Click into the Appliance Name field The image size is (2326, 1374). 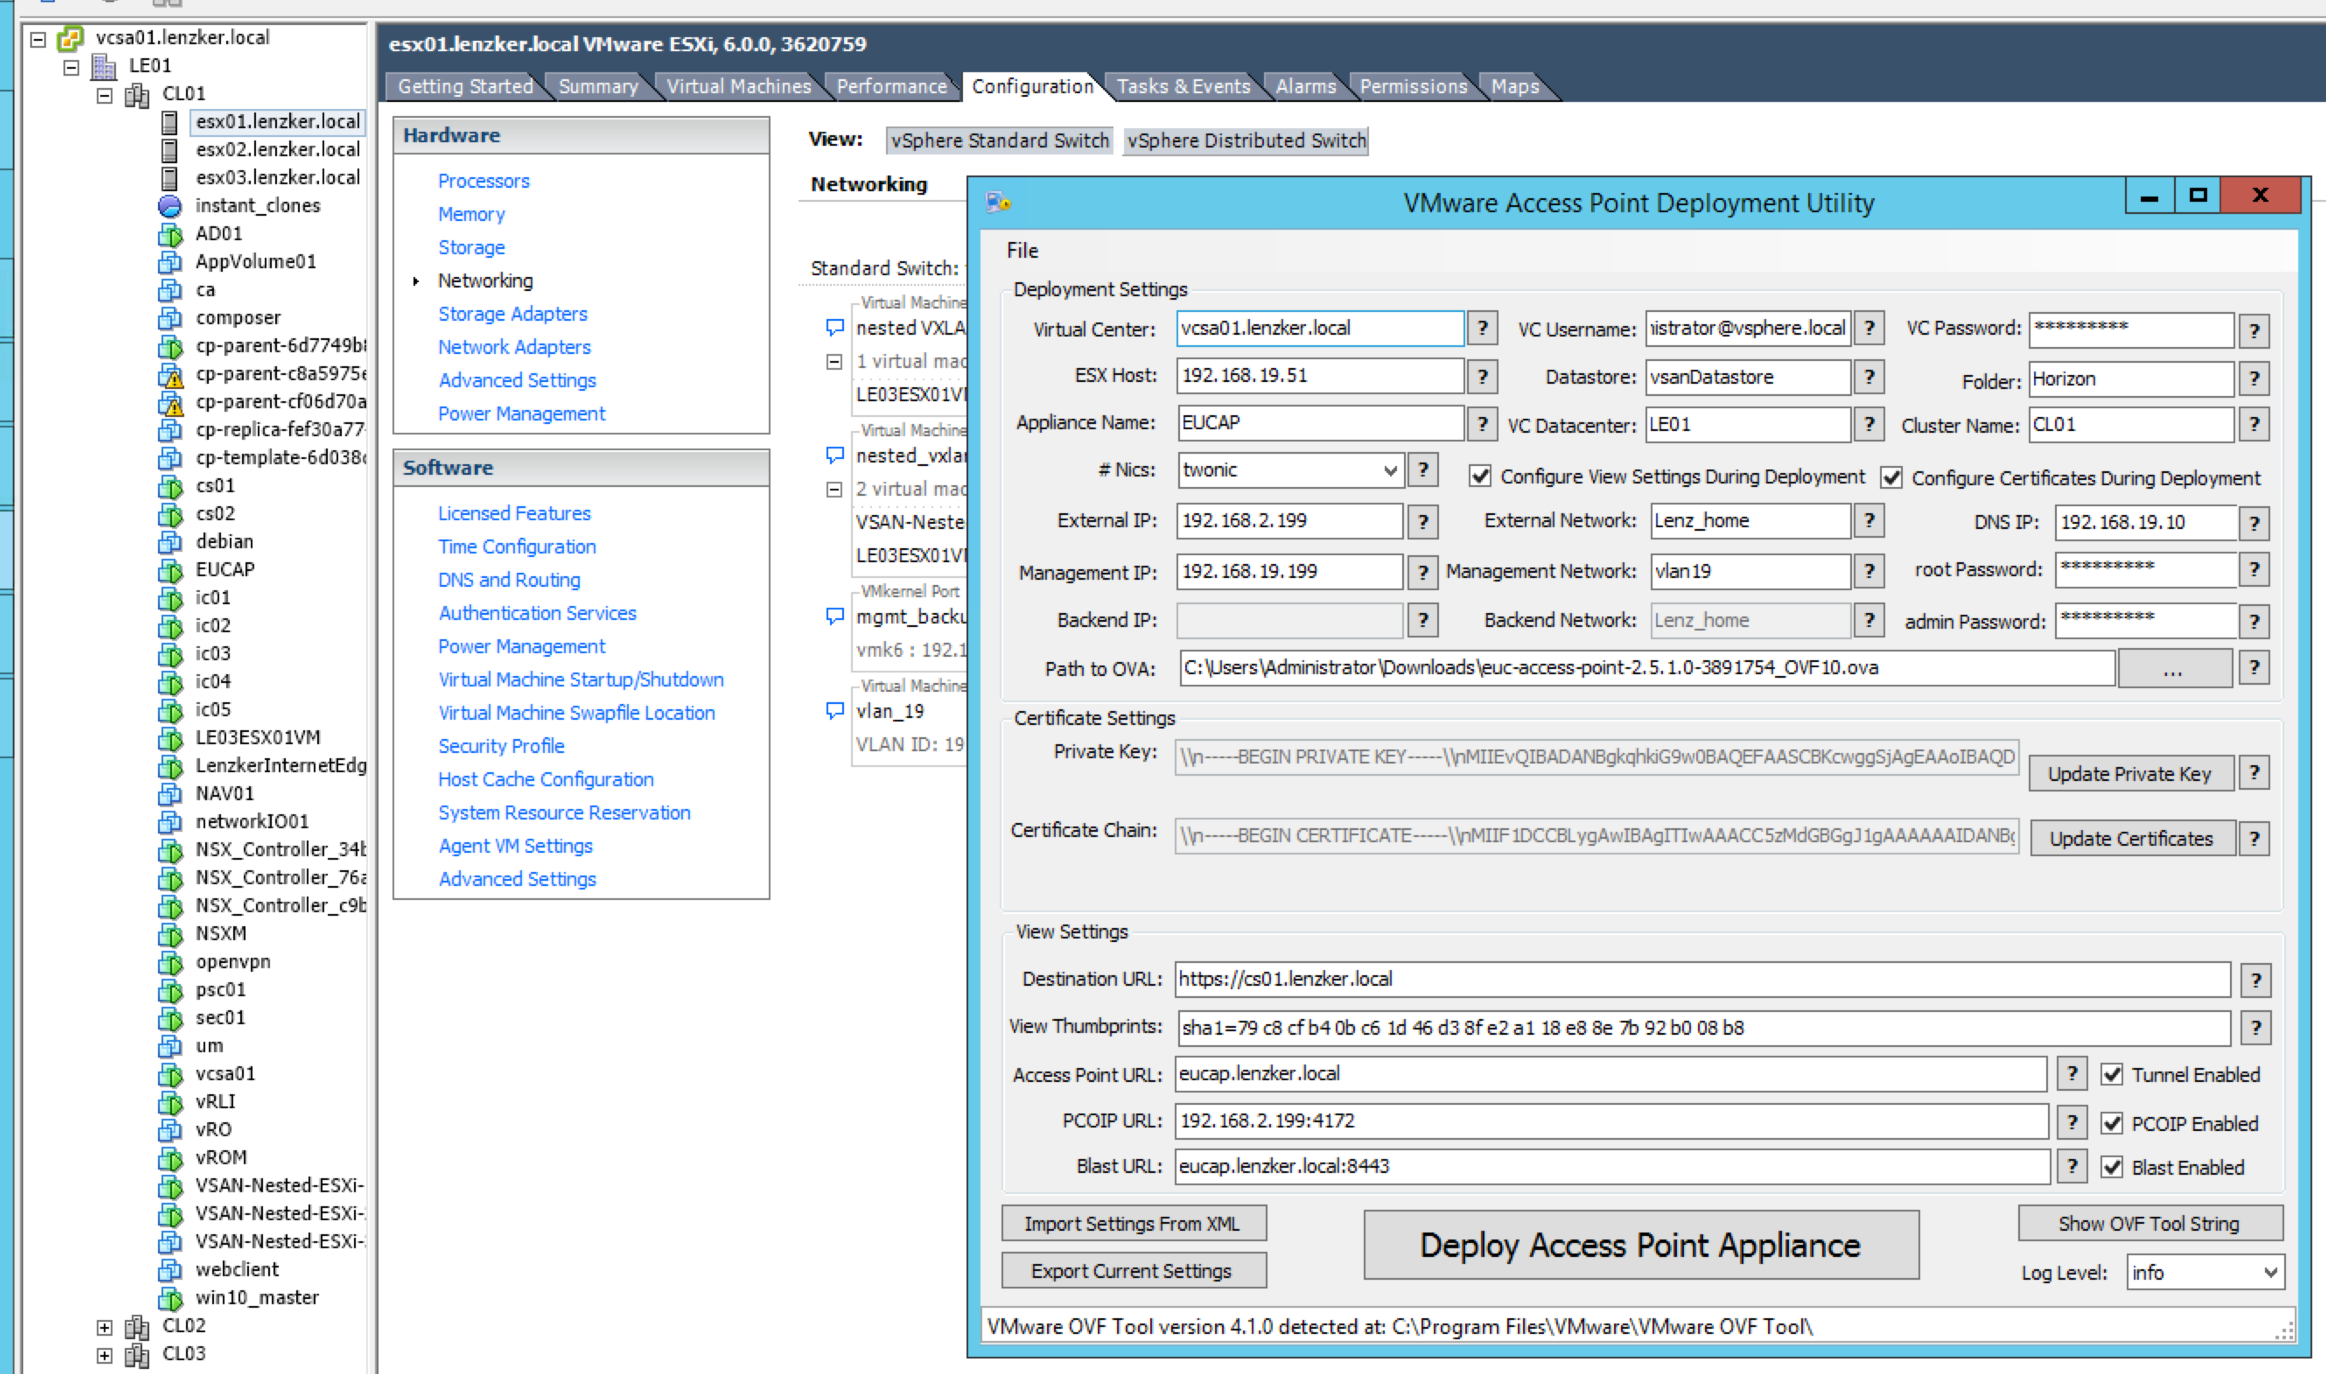click(x=1318, y=423)
